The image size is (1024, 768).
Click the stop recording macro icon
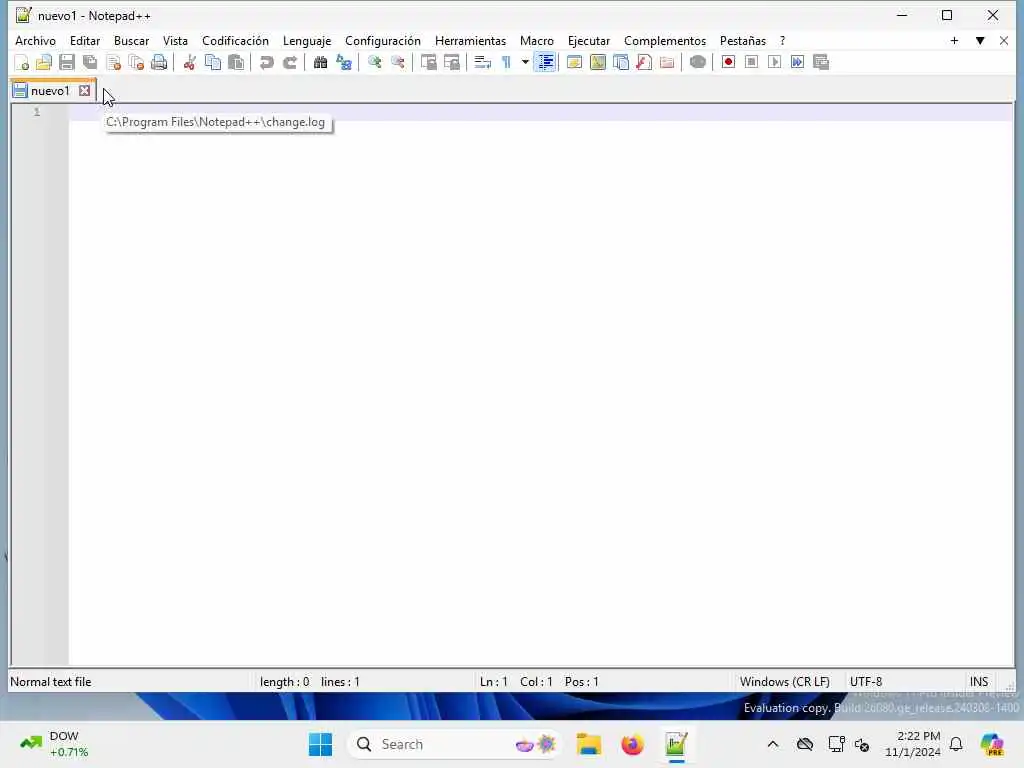(752, 63)
